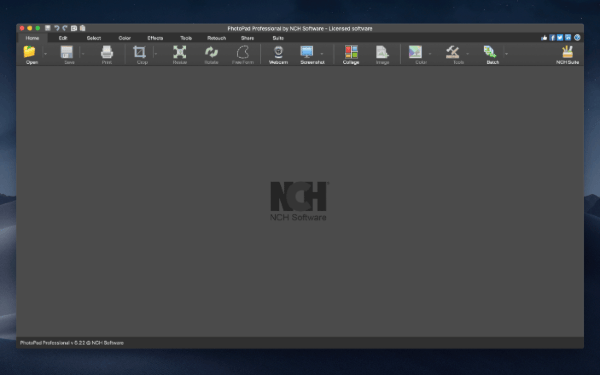The image size is (600, 375).
Task: Expand the Batch dropdown arrow
Action: tap(506, 54)
